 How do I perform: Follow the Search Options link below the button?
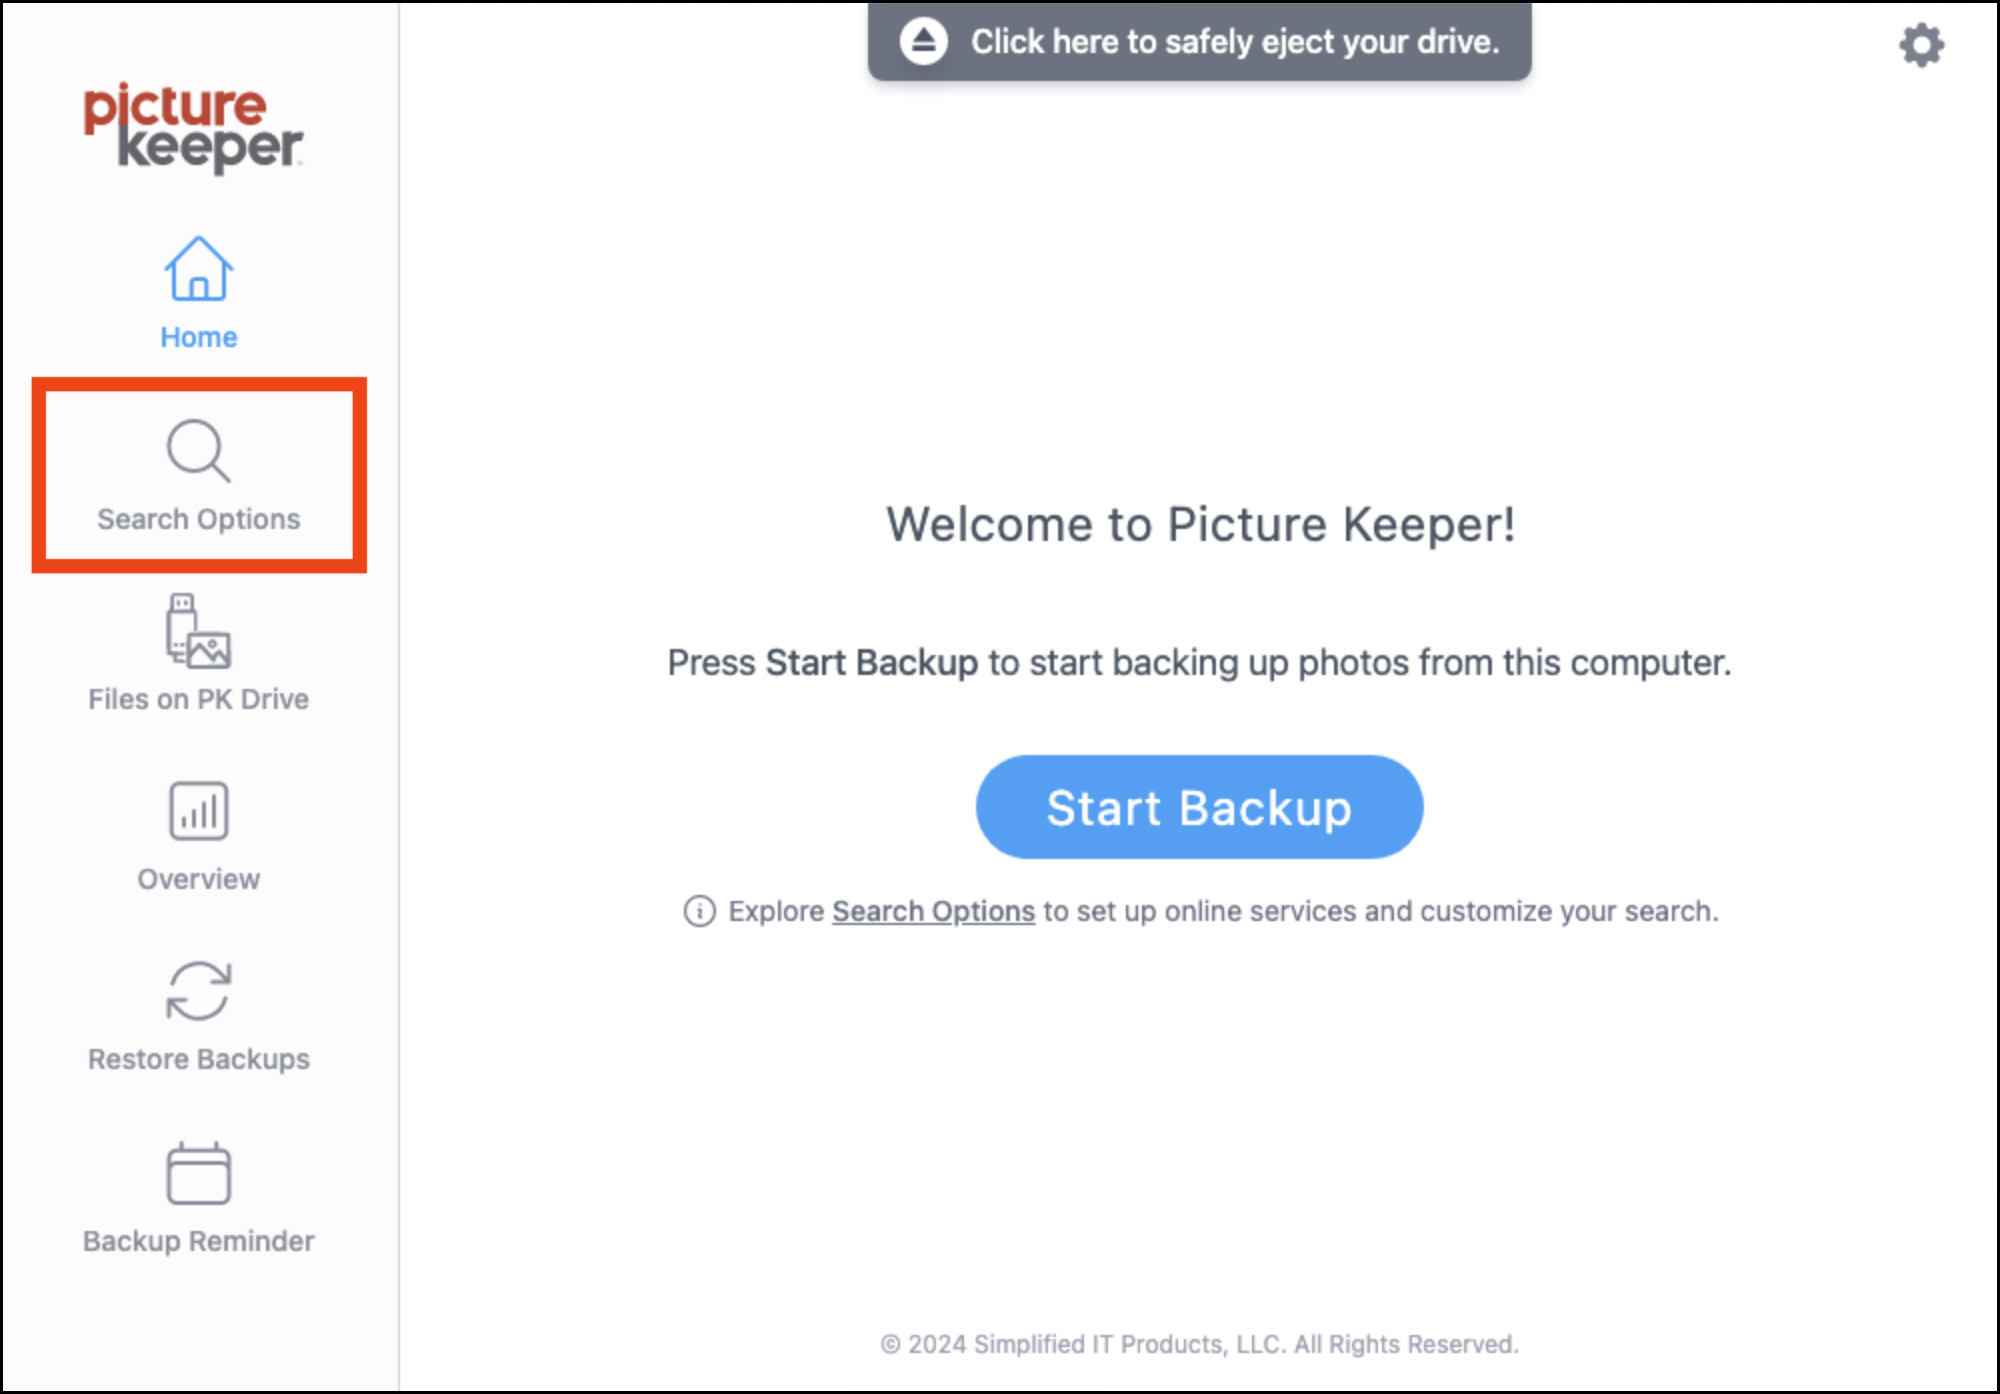(933, 911)
